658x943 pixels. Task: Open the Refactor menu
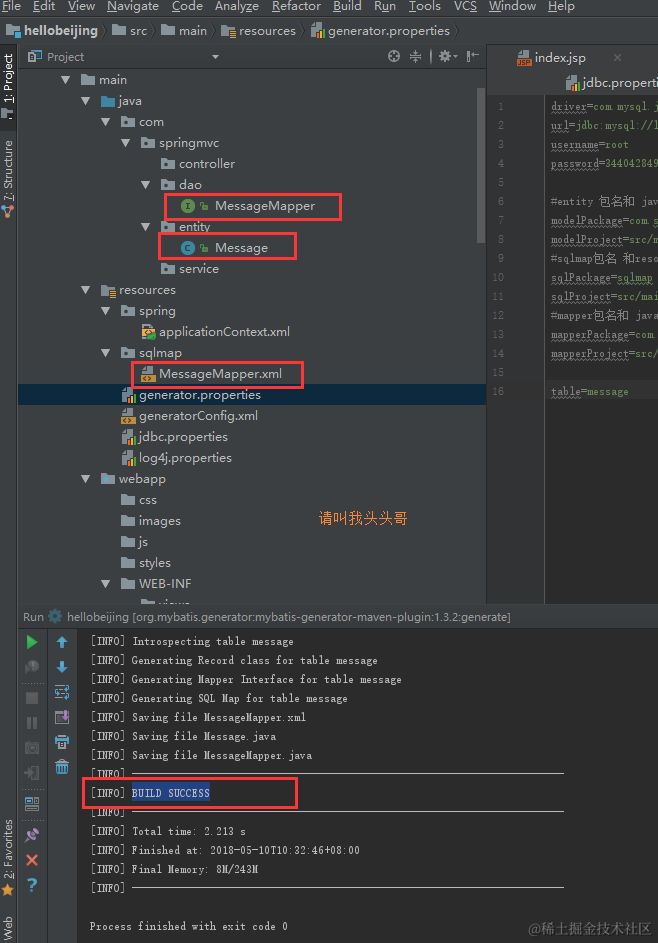(296, 6)
